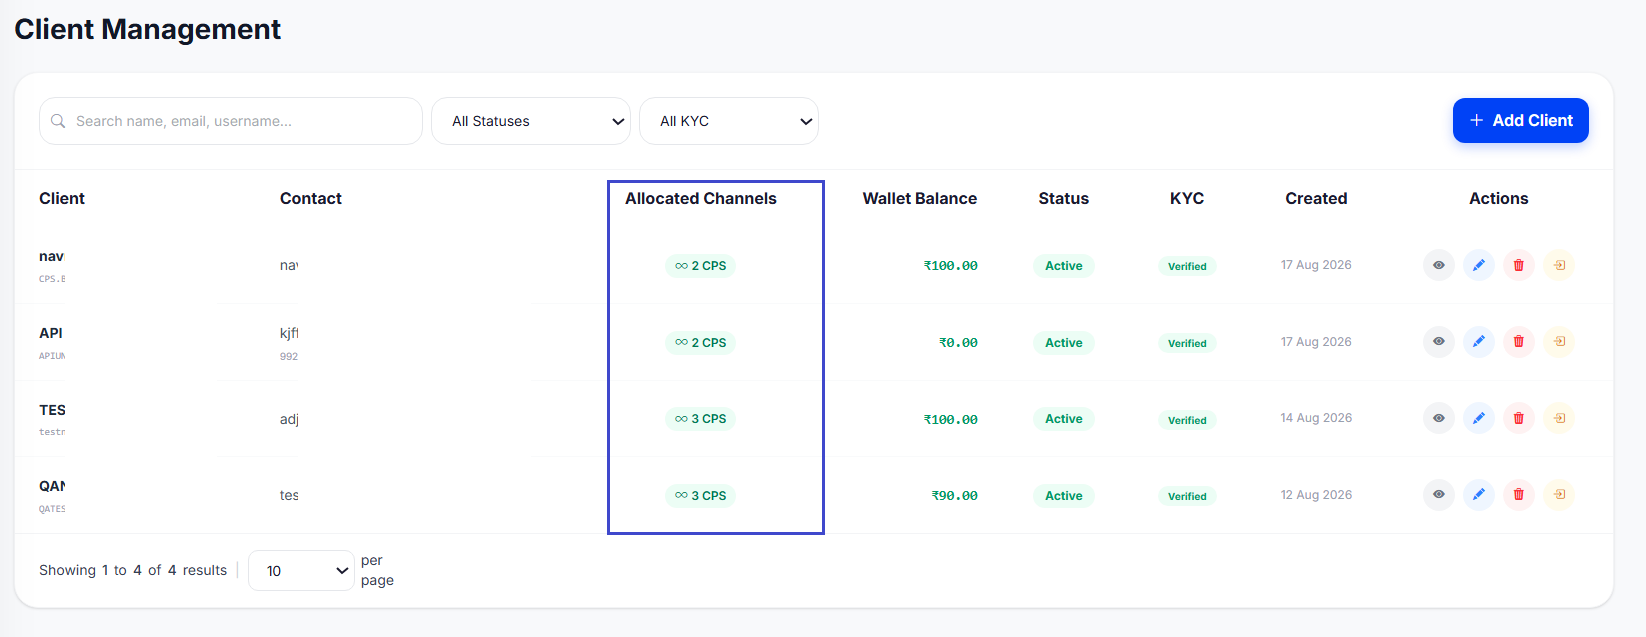Viewport: 1646px width, 637px height.
Task: Click the ₹0.00 wallet balance
Action: (x=958, y=343)
